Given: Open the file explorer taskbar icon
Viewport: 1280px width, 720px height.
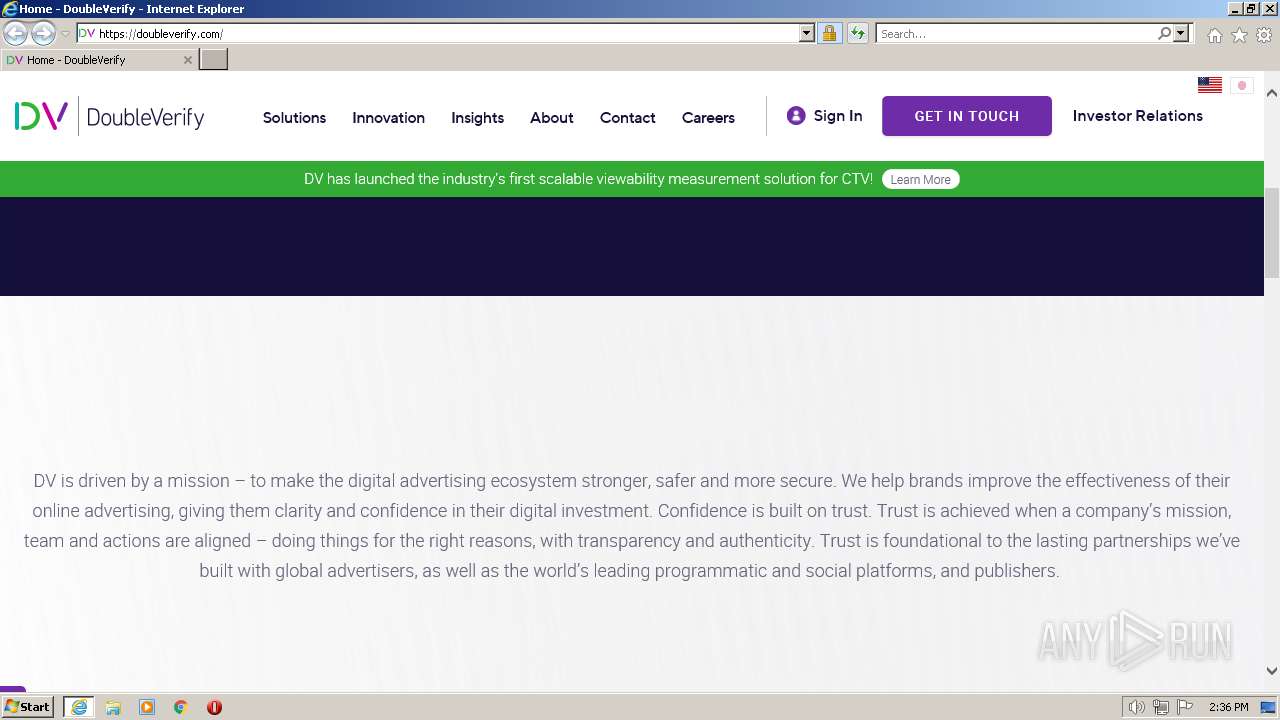Looking at the screenshot, I should [x=113, y=707].
